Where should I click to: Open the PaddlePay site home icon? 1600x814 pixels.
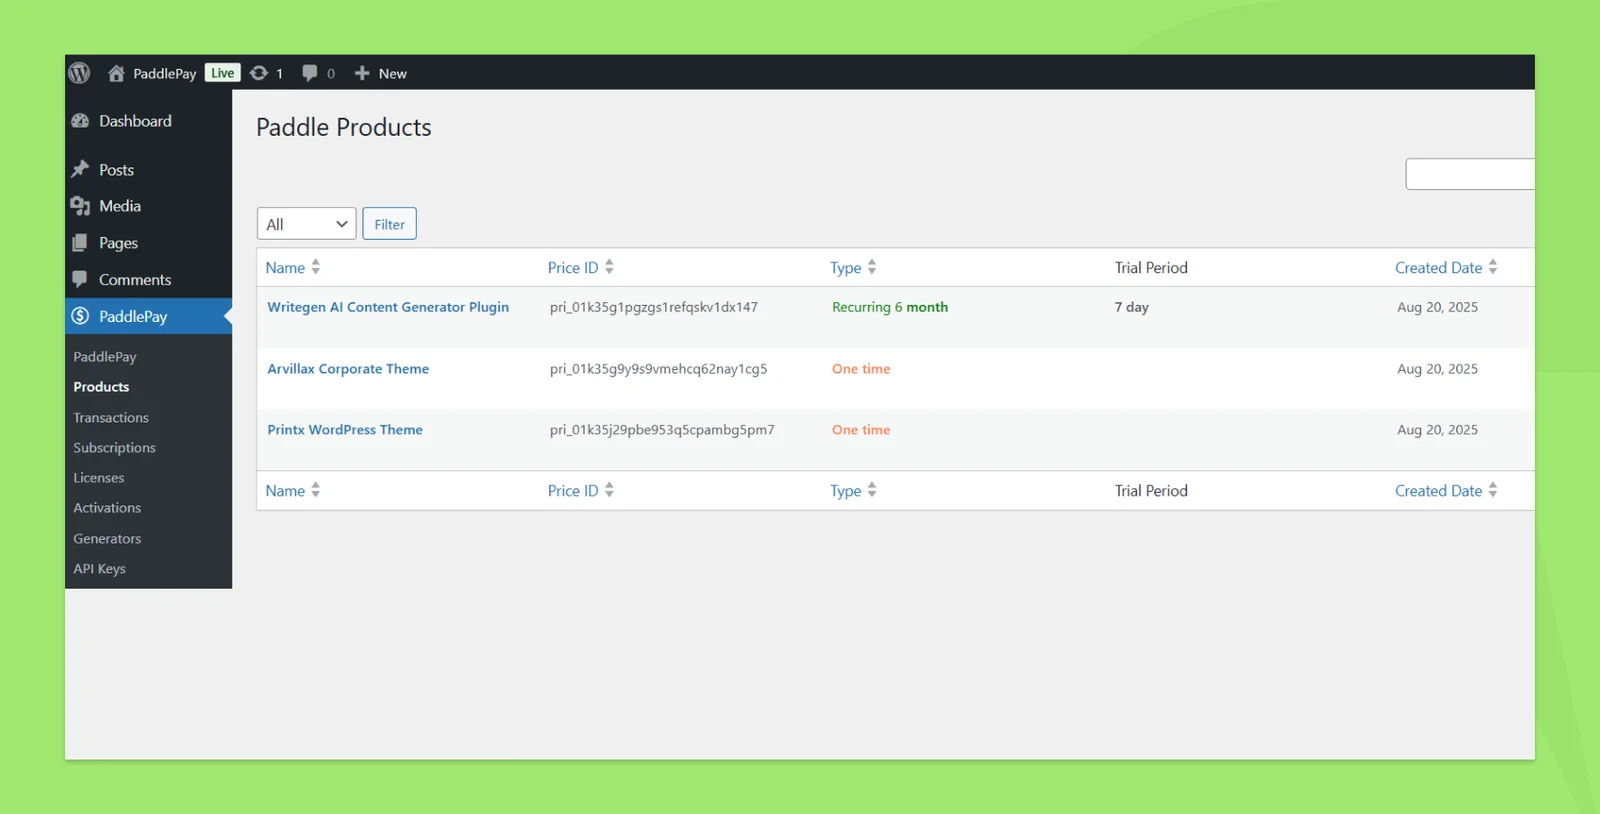click(116, 73)
